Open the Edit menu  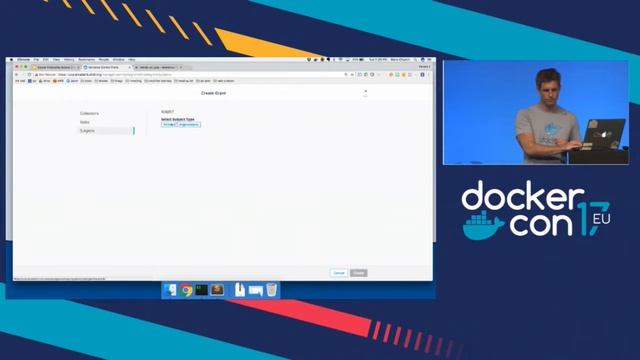coord(46,60)
